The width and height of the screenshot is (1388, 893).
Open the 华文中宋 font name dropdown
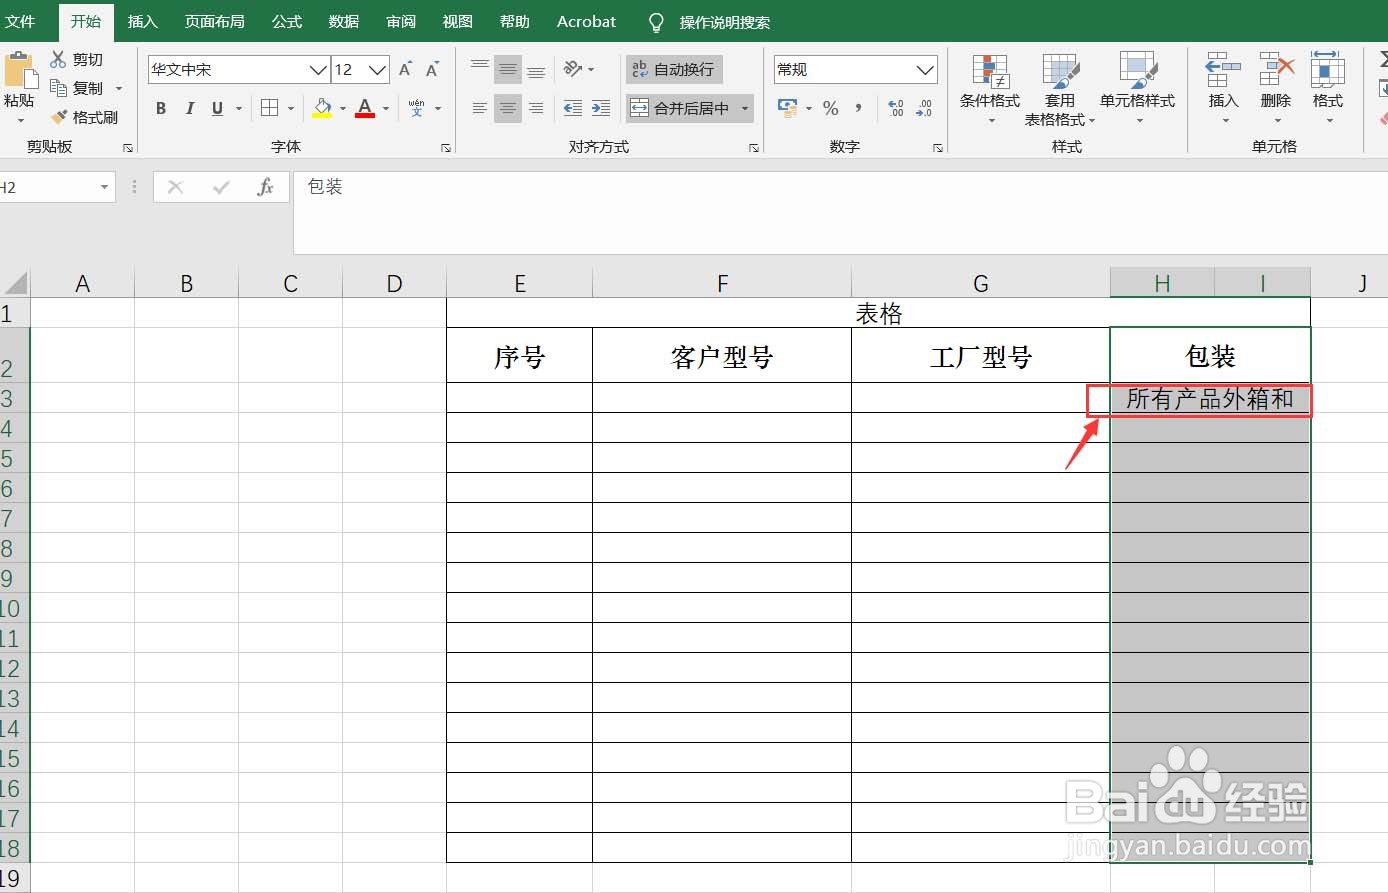(x=317, y=69)
